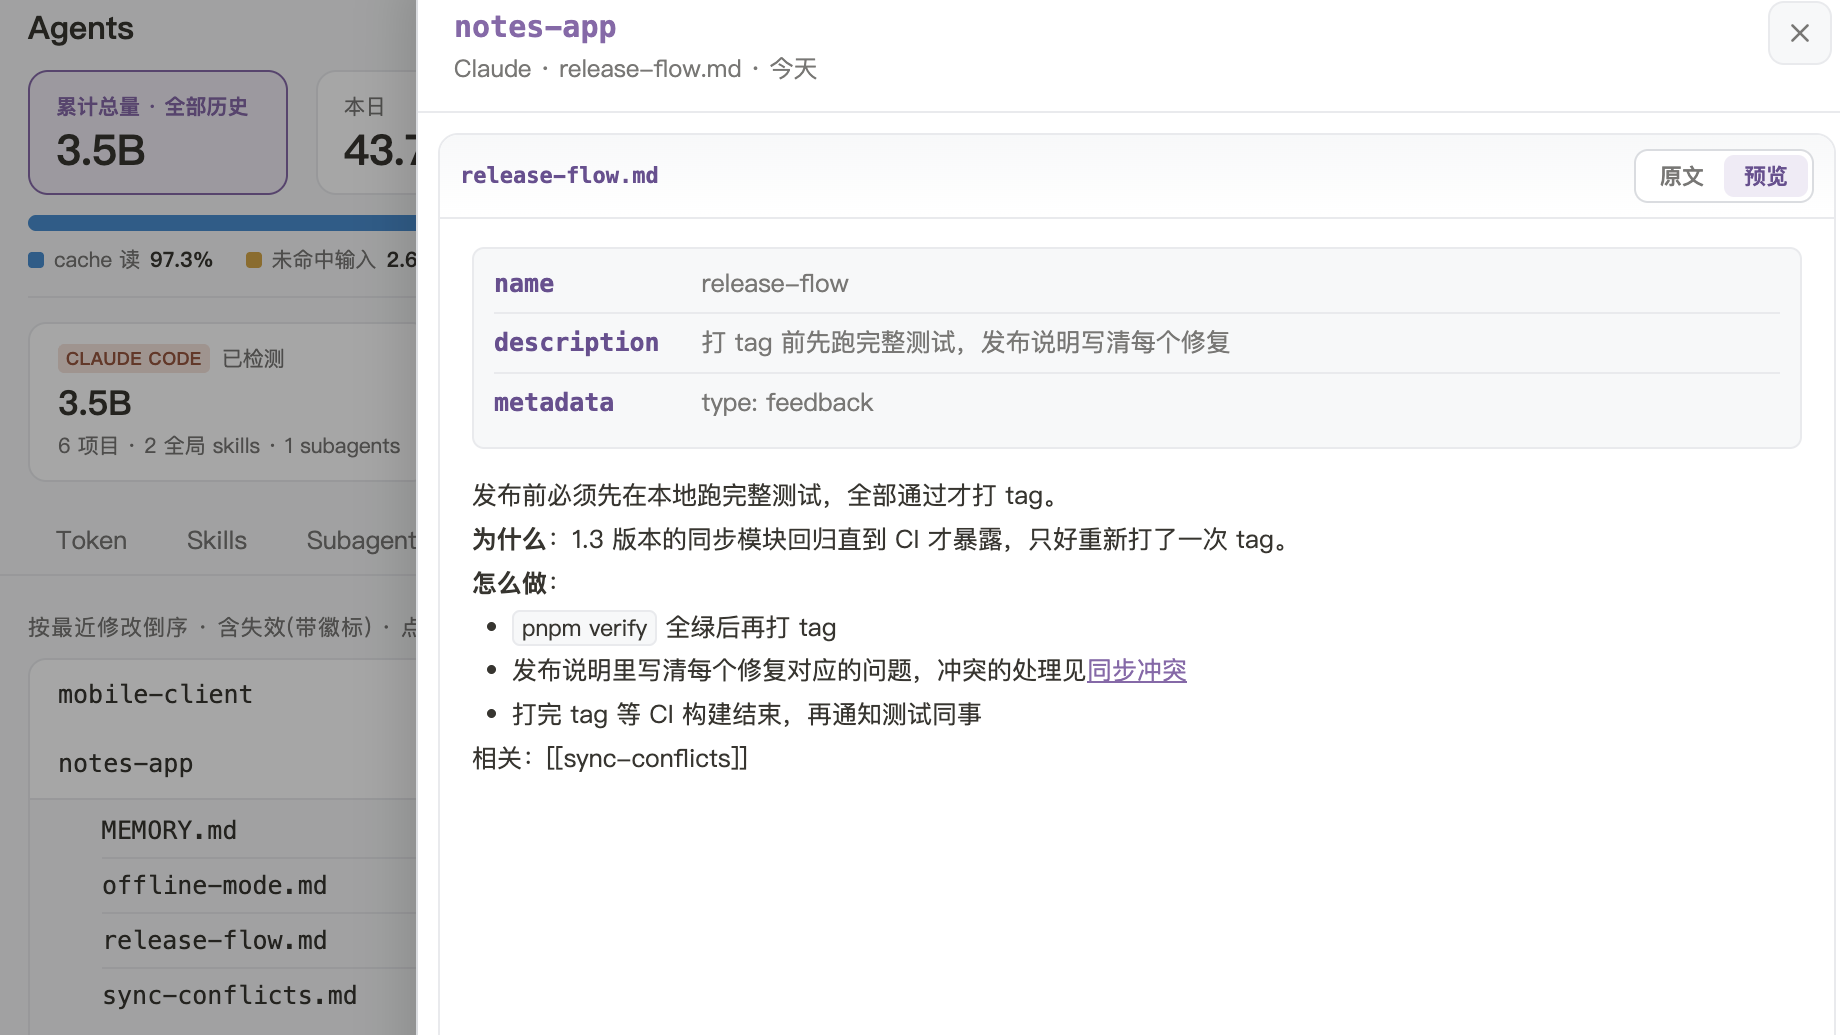Image resolution: width=1840 pixels, height=1035 pixels.
Task: Click the orange 未命中输入 legend swatch
Action: click(254, 260)
